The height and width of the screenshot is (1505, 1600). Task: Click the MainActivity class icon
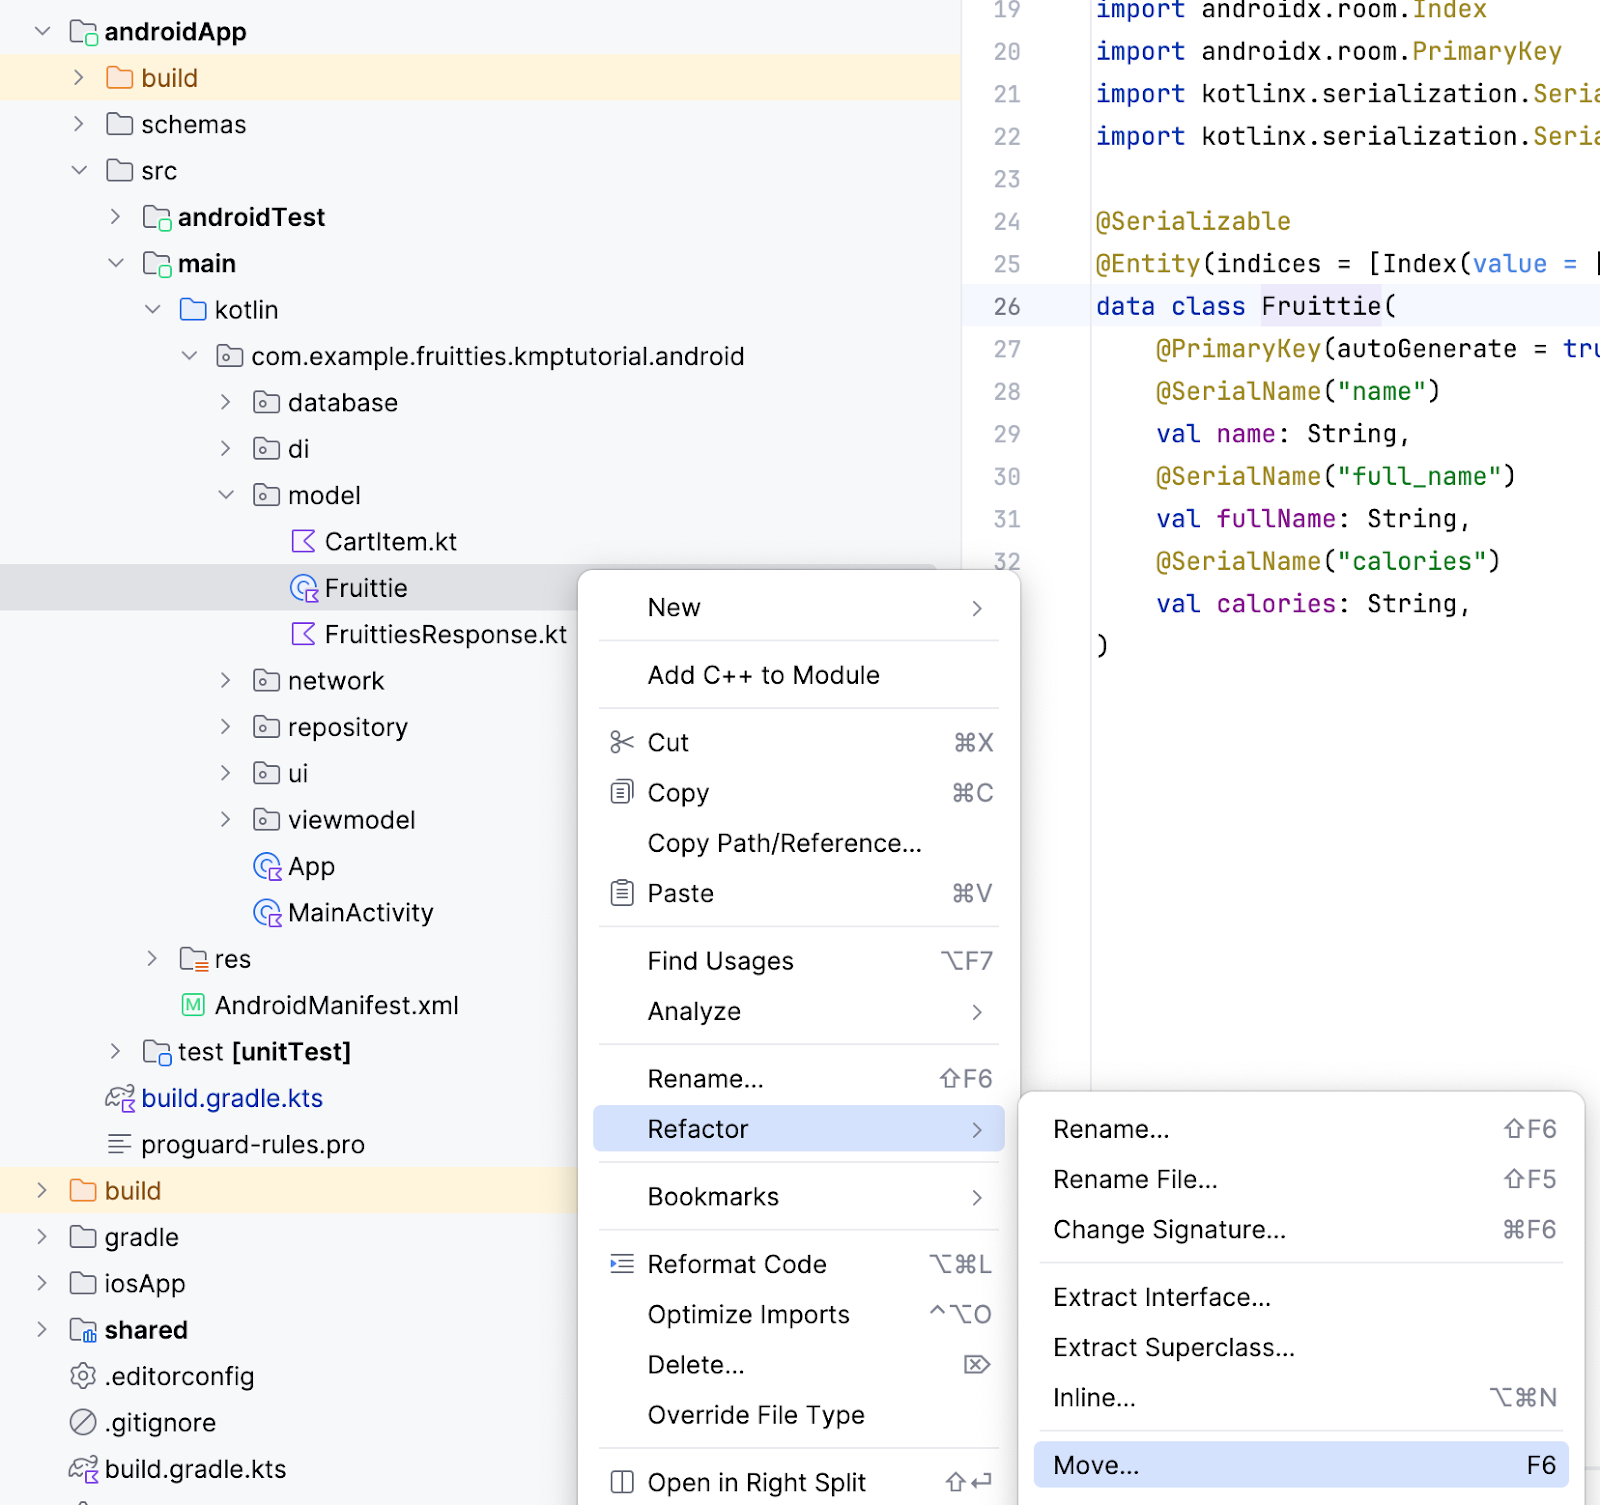click(x=267, y=912)
